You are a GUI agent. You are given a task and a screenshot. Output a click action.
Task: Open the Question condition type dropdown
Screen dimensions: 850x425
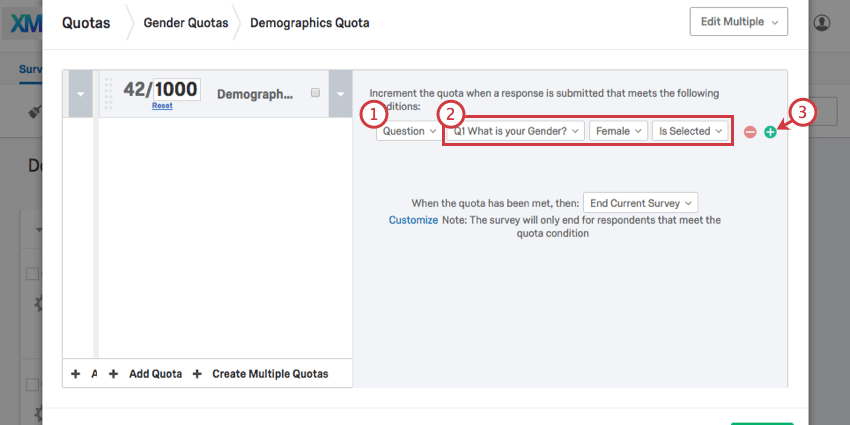pyautogui.click(x=409, y=131)
